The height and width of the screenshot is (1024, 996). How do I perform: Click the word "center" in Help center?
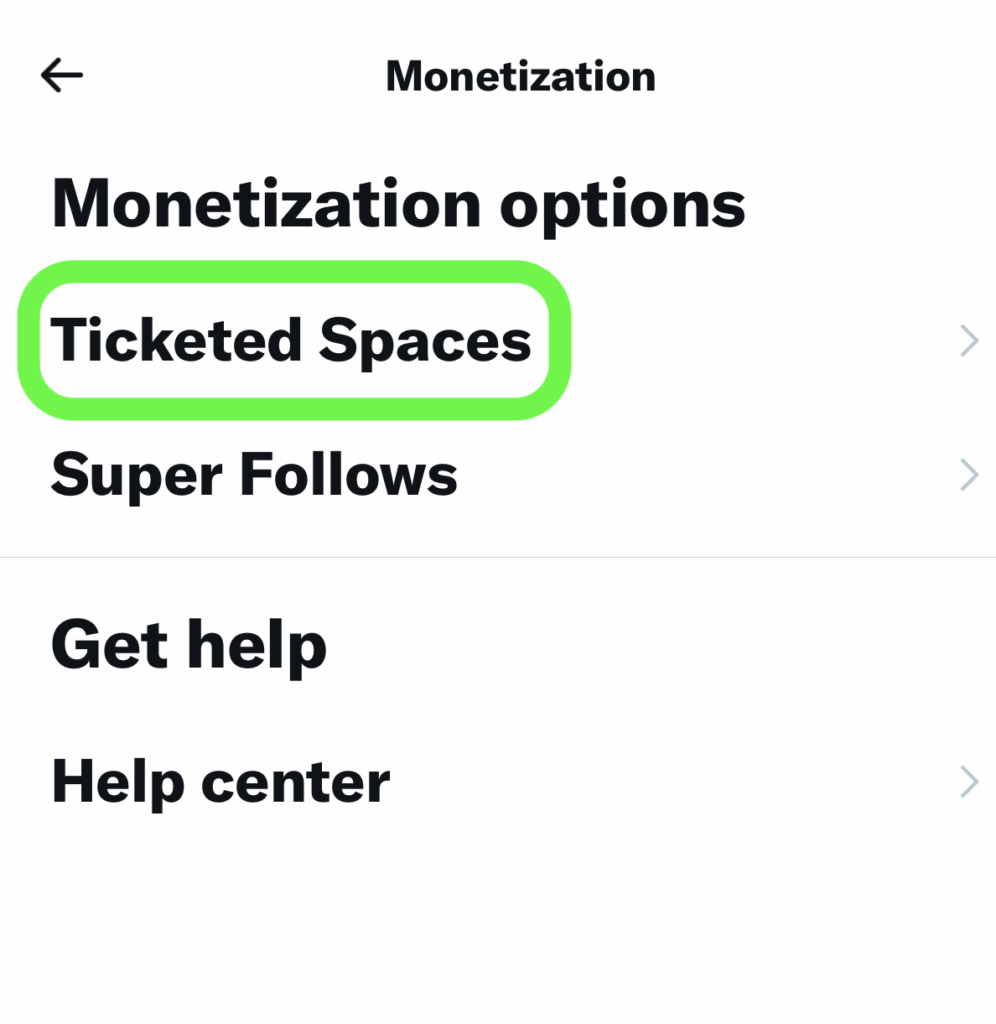(x=295, y=784)
